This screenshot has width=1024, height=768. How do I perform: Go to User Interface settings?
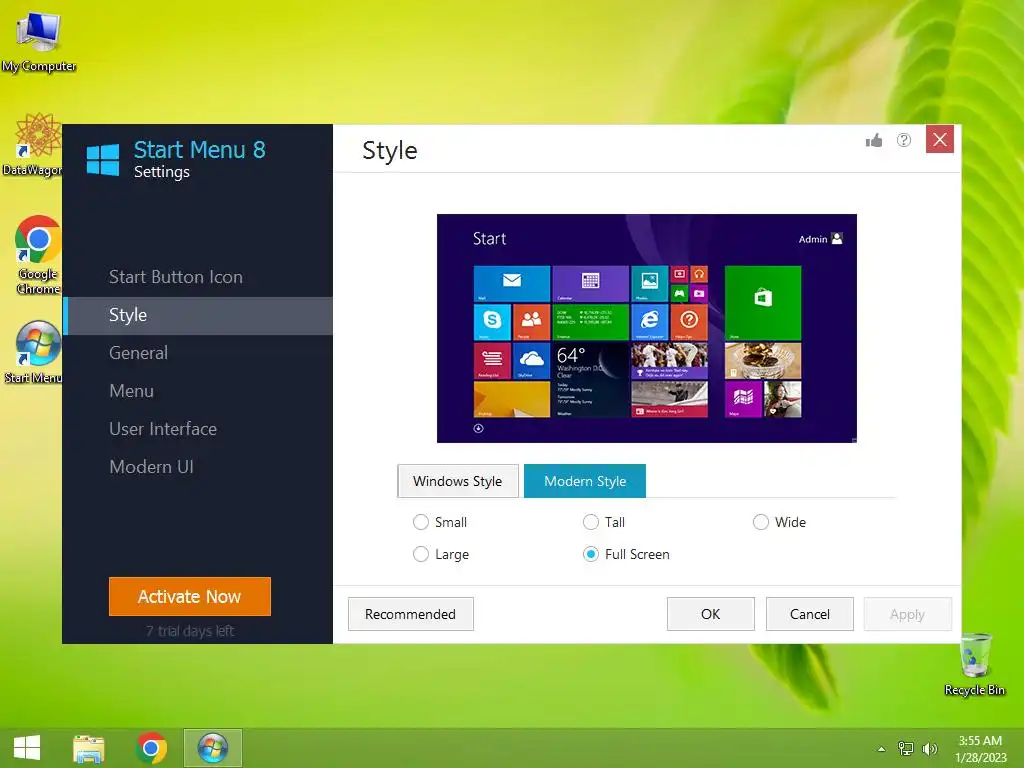tap(163, 429)
